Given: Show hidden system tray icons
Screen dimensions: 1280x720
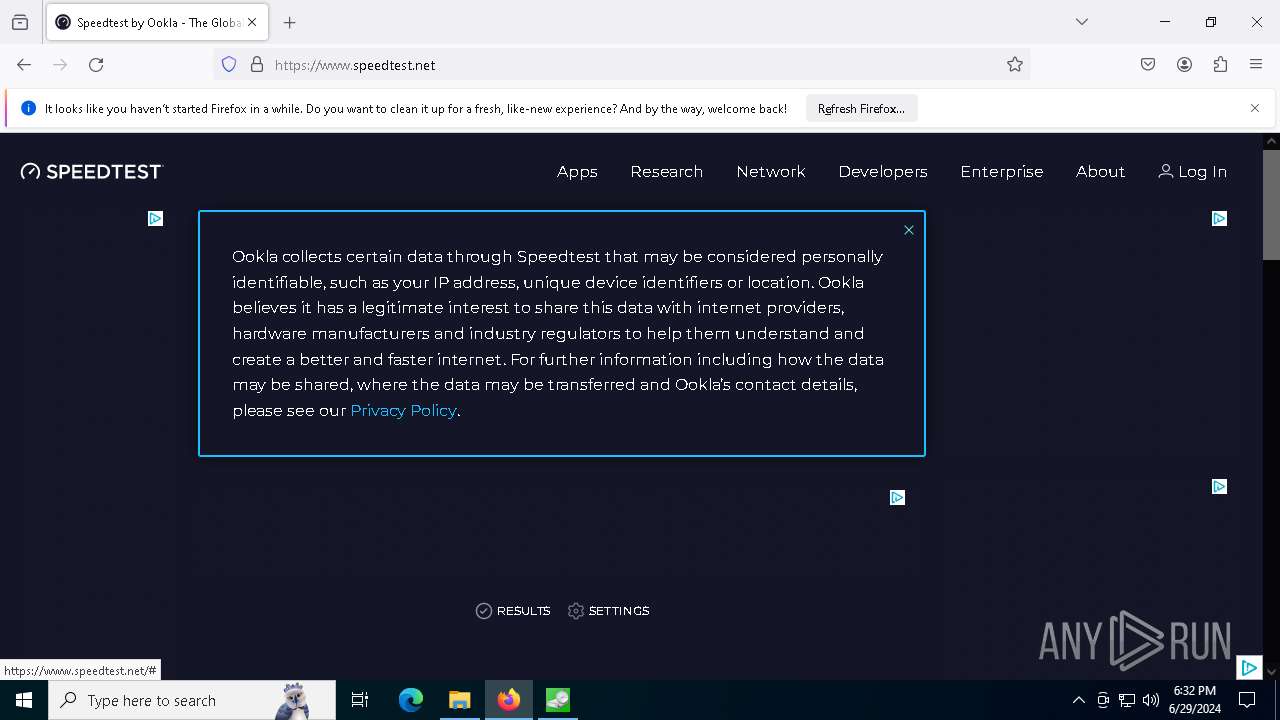Looking at the screenshot, I should click(1078, 700).
